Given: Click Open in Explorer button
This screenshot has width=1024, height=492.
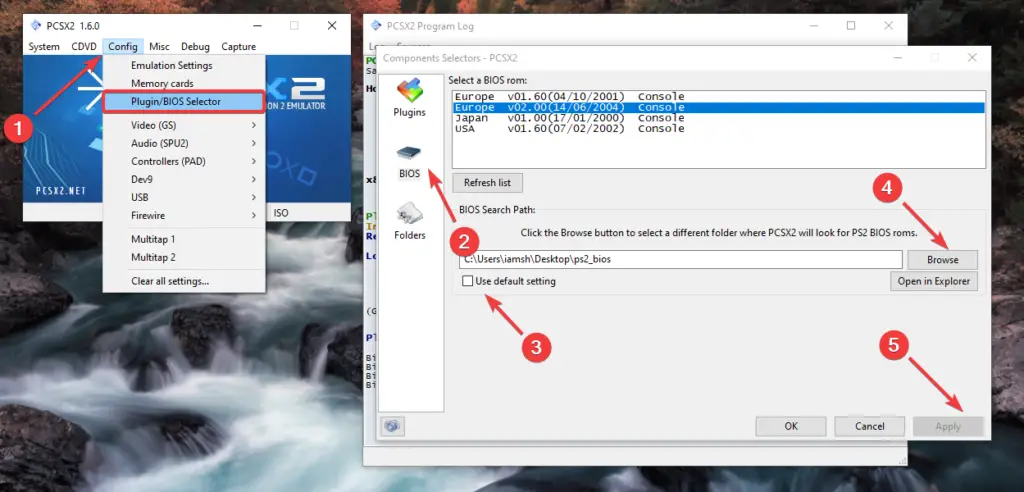Looking at the screenshot, I should [x=933, y=282].
